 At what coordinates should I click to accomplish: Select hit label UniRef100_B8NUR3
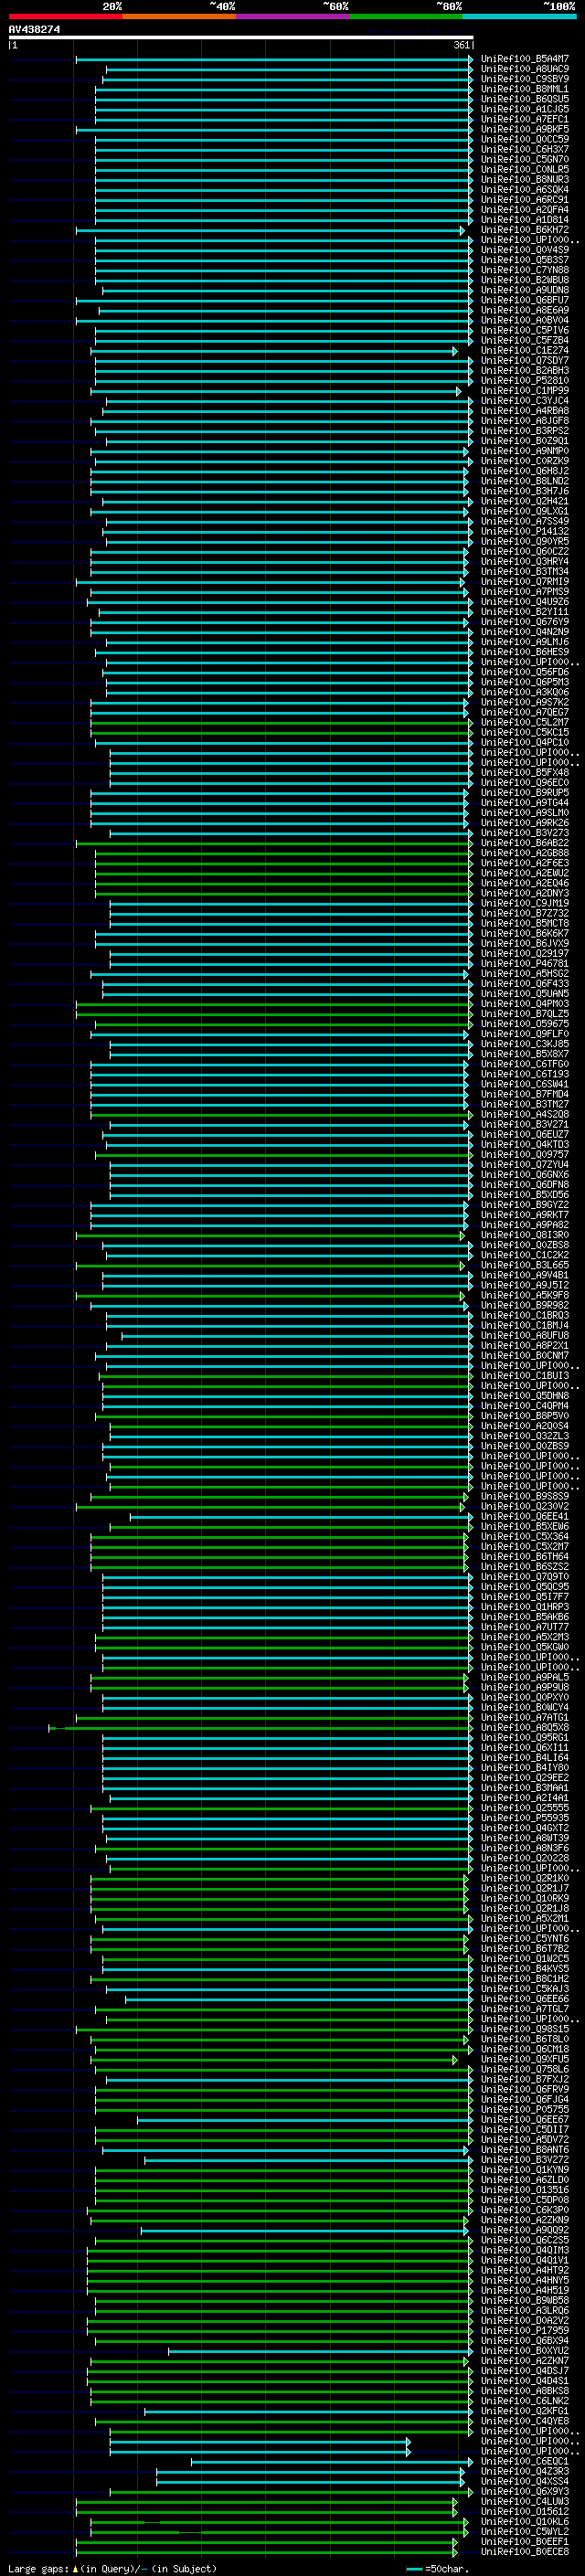pyautogui.click(x=525, y=179)
